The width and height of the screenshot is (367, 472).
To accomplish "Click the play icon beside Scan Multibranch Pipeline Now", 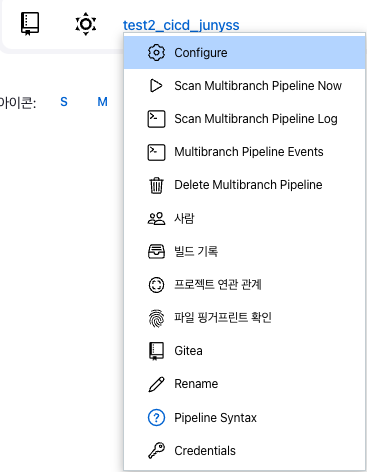I will pyautogui.click(x=156, y=86).
